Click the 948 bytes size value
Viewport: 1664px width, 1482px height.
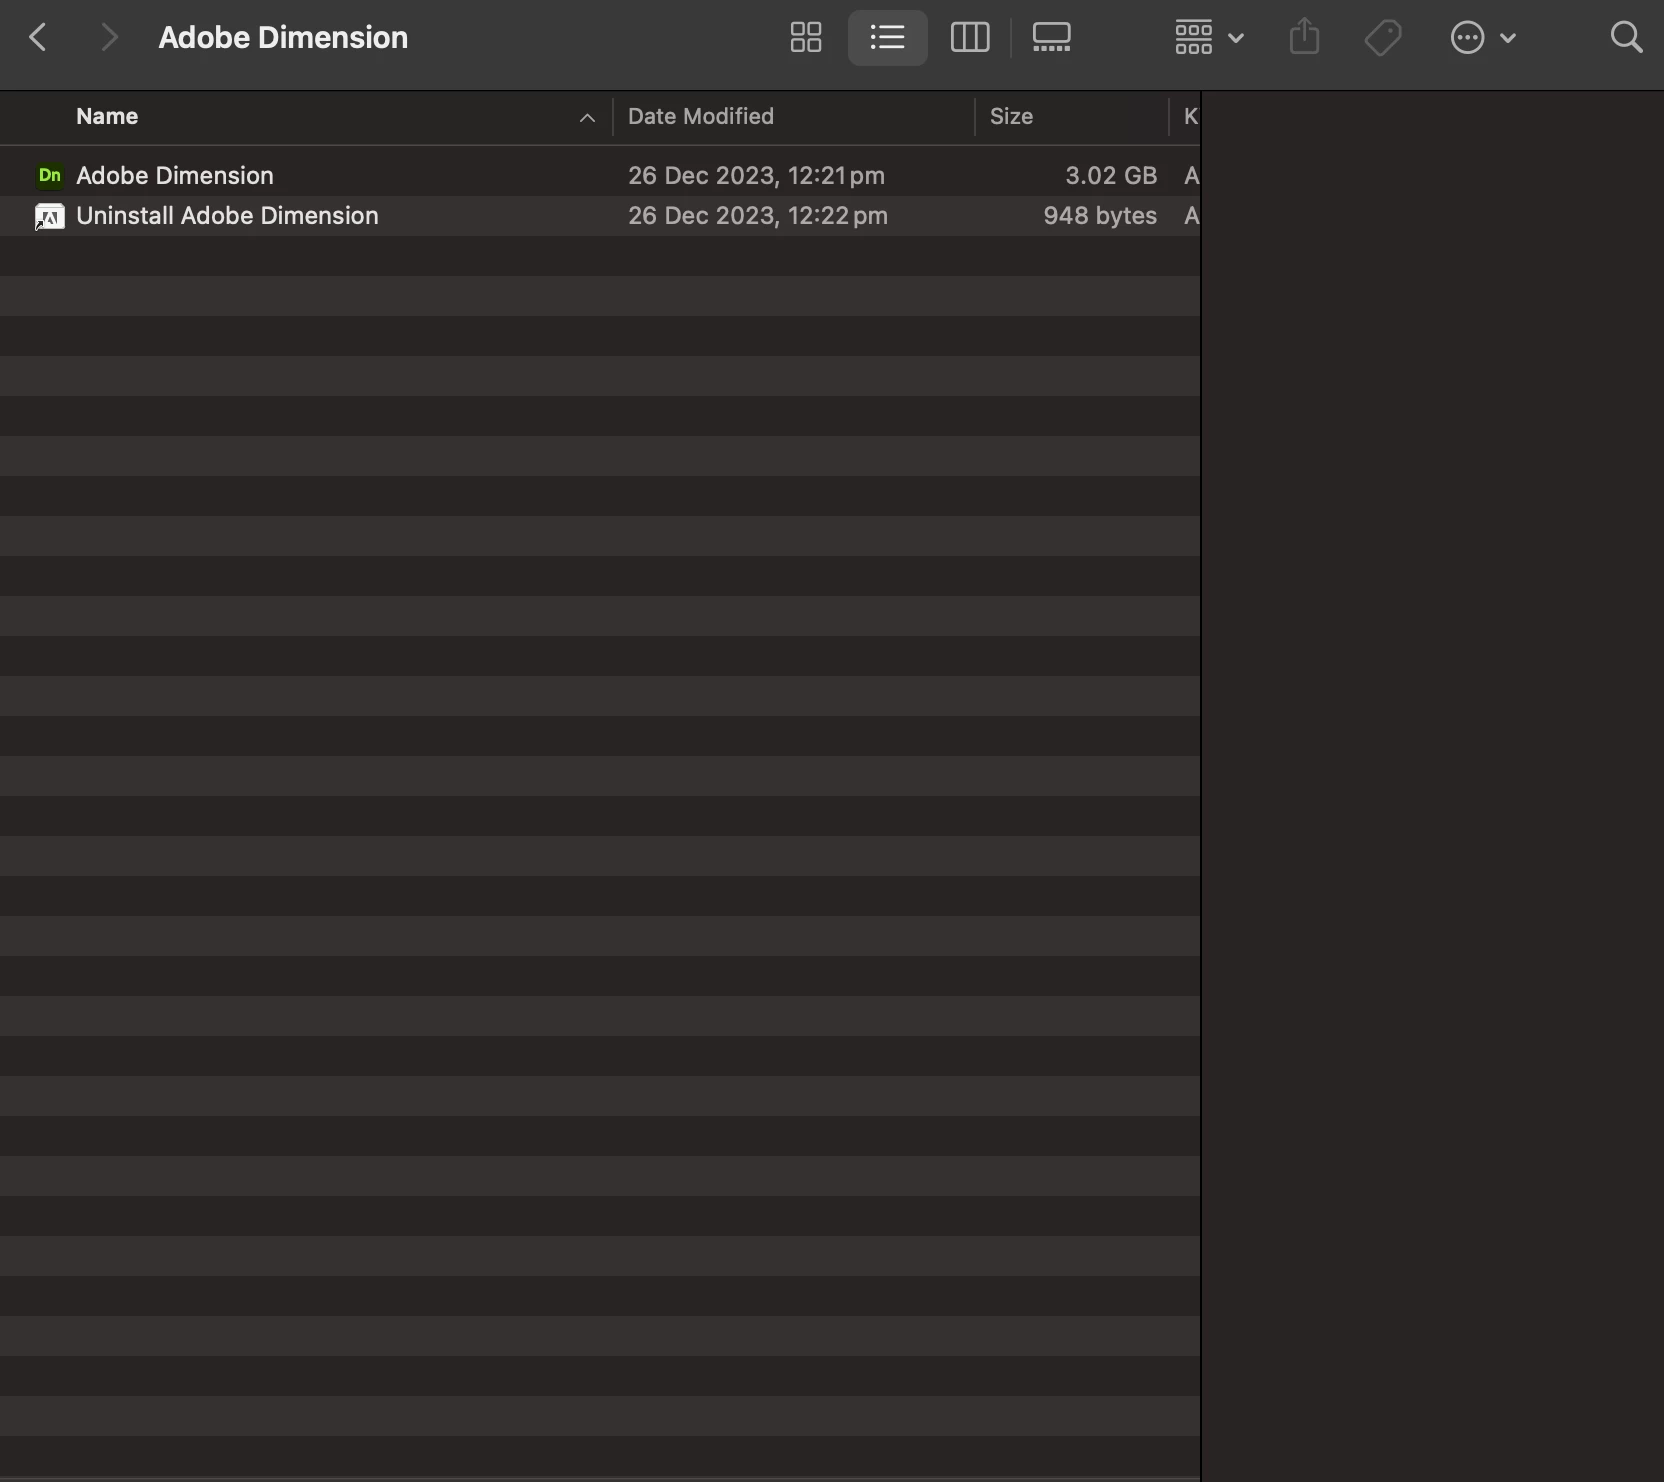coord(1100,216)
